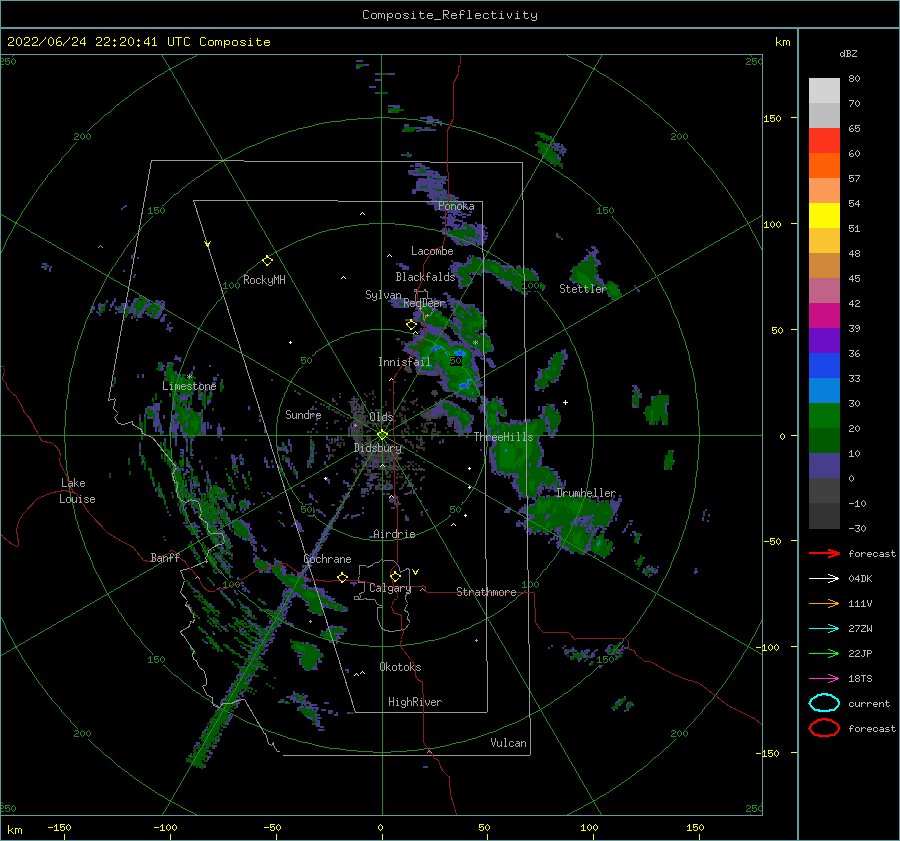Click the Banff city label
The image size is (900, 841).
pyautogui.click(x=165, y=558)
